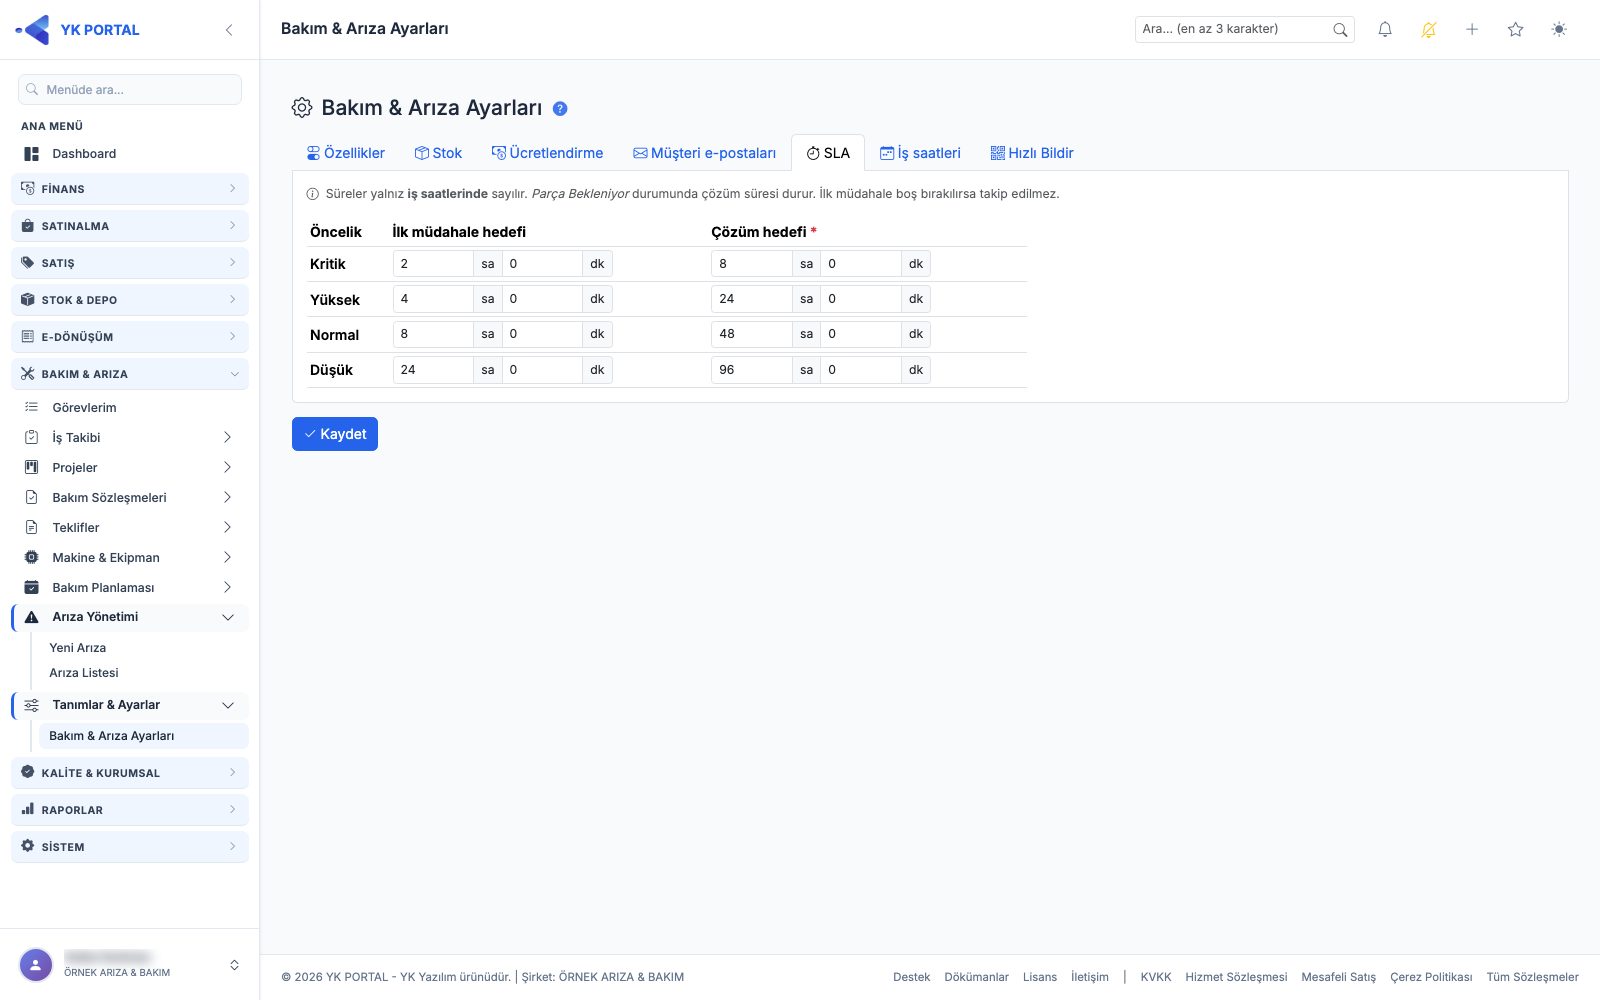The height and width of the screenshot is (1000, 1600).
Task: Click the Dökümanlar footer link
Action: 976,977
